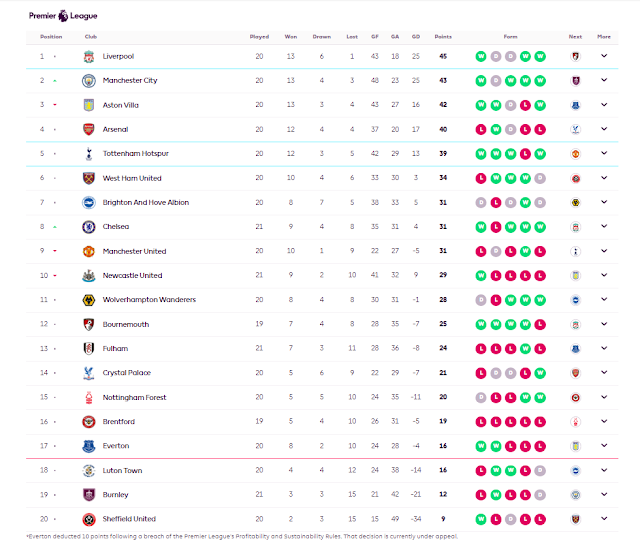Click West Ham United crest
The image size is (640, 541).
pyautogui.click(x=89, y=178)
